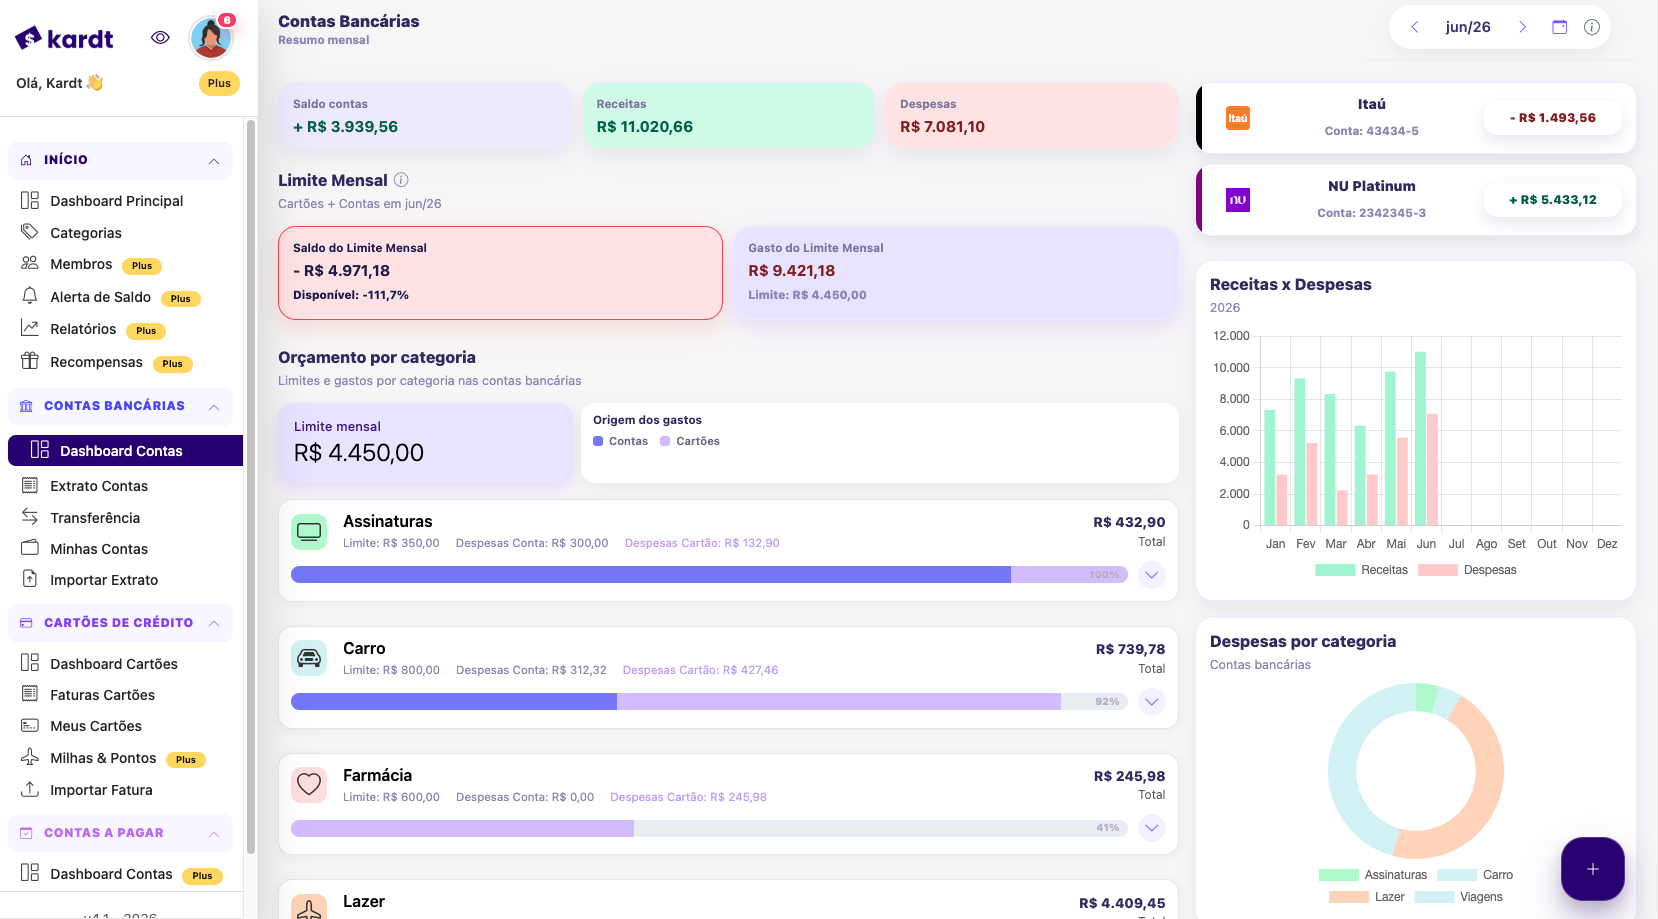The width and height of the screenshot is (1658, 919).
Task: Expand the Carro category details
Action: [x=1152, y=702]
